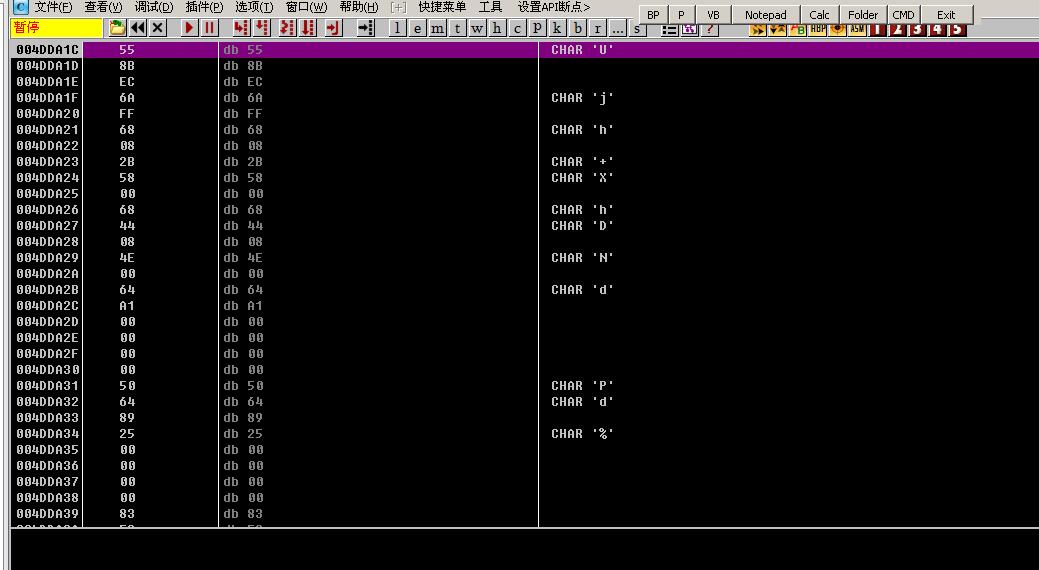This screenshot has height=570, width=1039.
Task: Open the 选项(T) menu
Action: pyautogui.click(x=254, y=7)
